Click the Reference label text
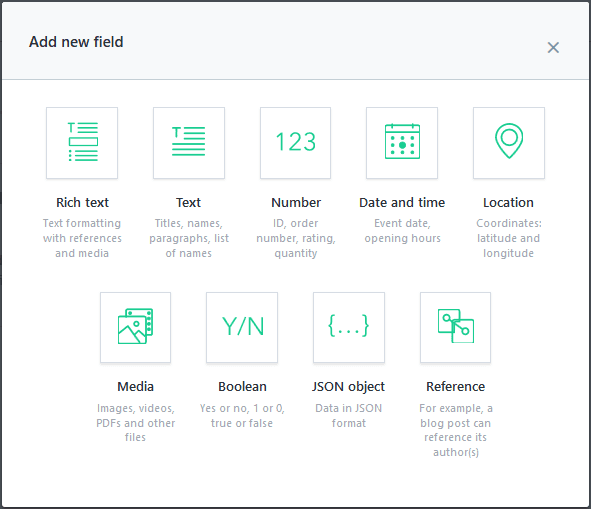The height and width of the screenshot is (509, 591). [455, 386]
